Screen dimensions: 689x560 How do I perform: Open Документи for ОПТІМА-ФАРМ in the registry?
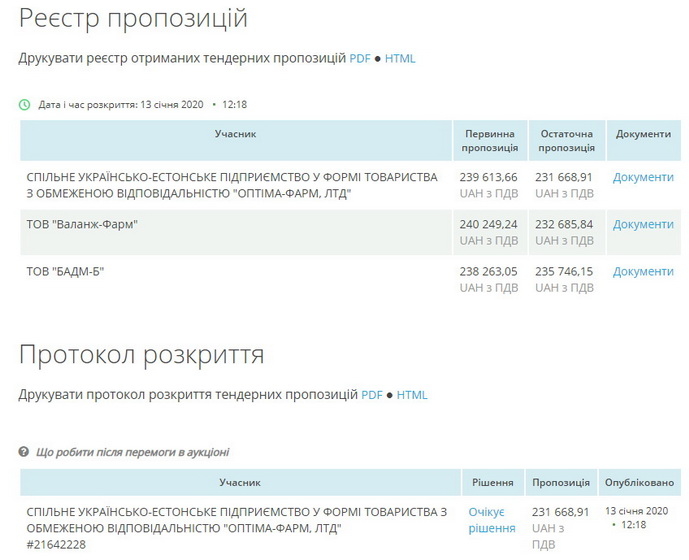coord(643,177)
